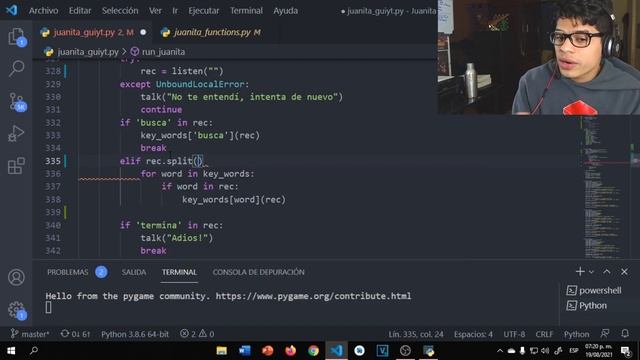The height and width of the screenshot is (360, 640).
Task: Open the Windows Action Center
Action: (626, 351)
